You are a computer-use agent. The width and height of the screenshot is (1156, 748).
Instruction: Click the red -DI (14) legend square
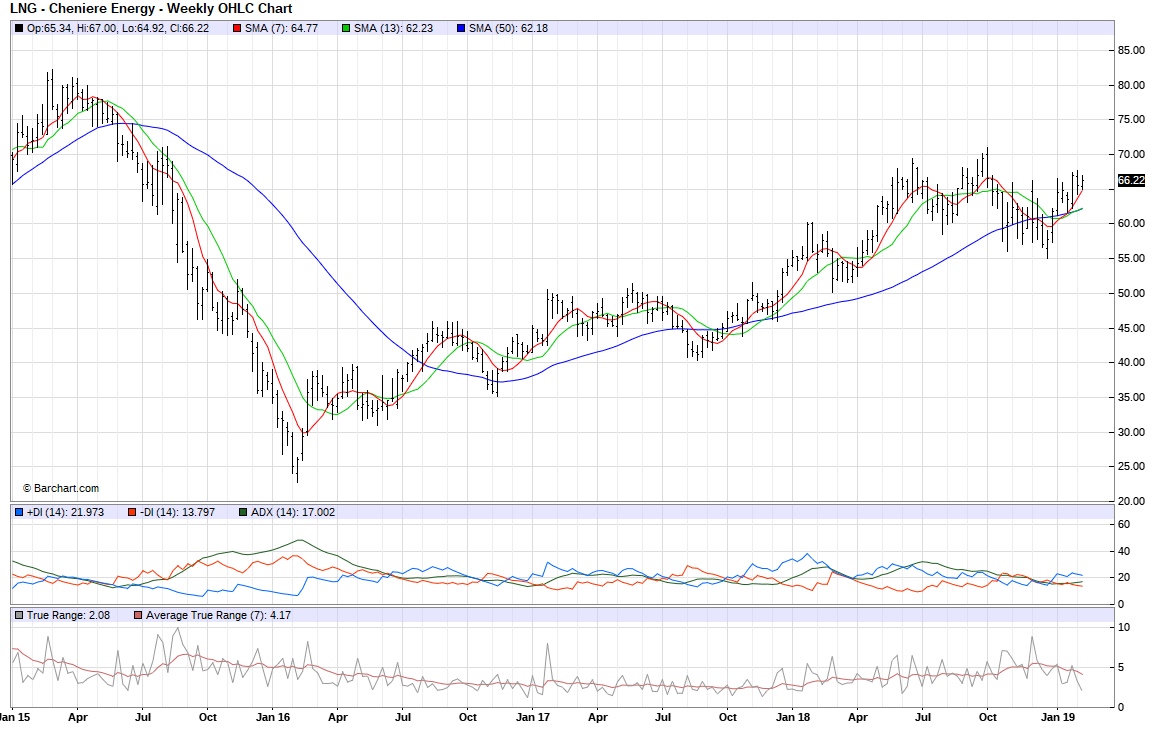click(131, 512)
